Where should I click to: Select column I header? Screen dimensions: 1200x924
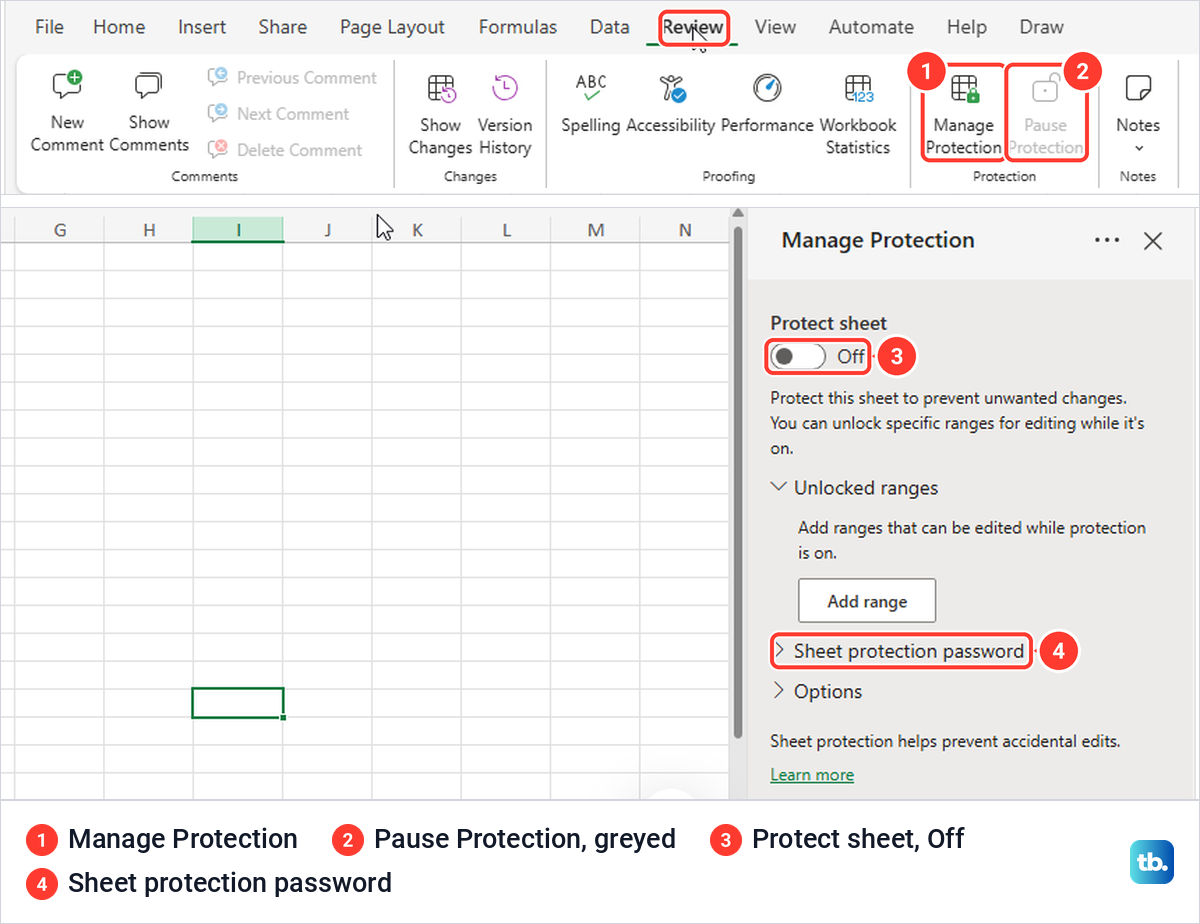(238, 230)
